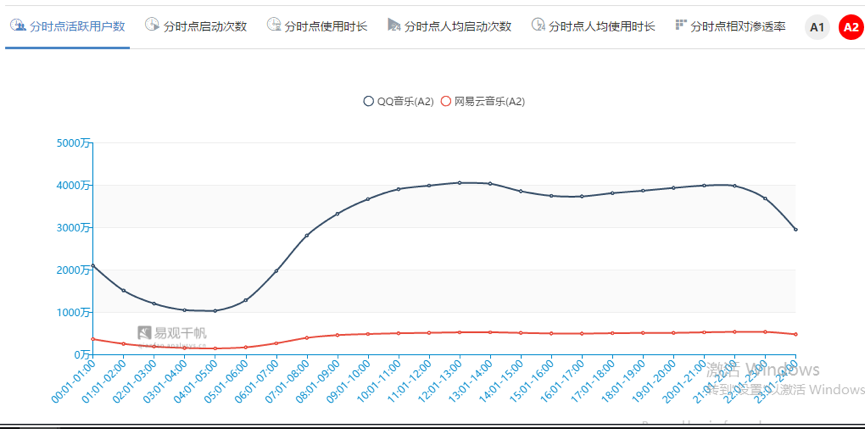The width and height of the screenshot is (865, 429).
Task: Click the 24-hour clock icon beside 分时点人均使用时长
Action: pyautogui.click(x=538, y=25)
